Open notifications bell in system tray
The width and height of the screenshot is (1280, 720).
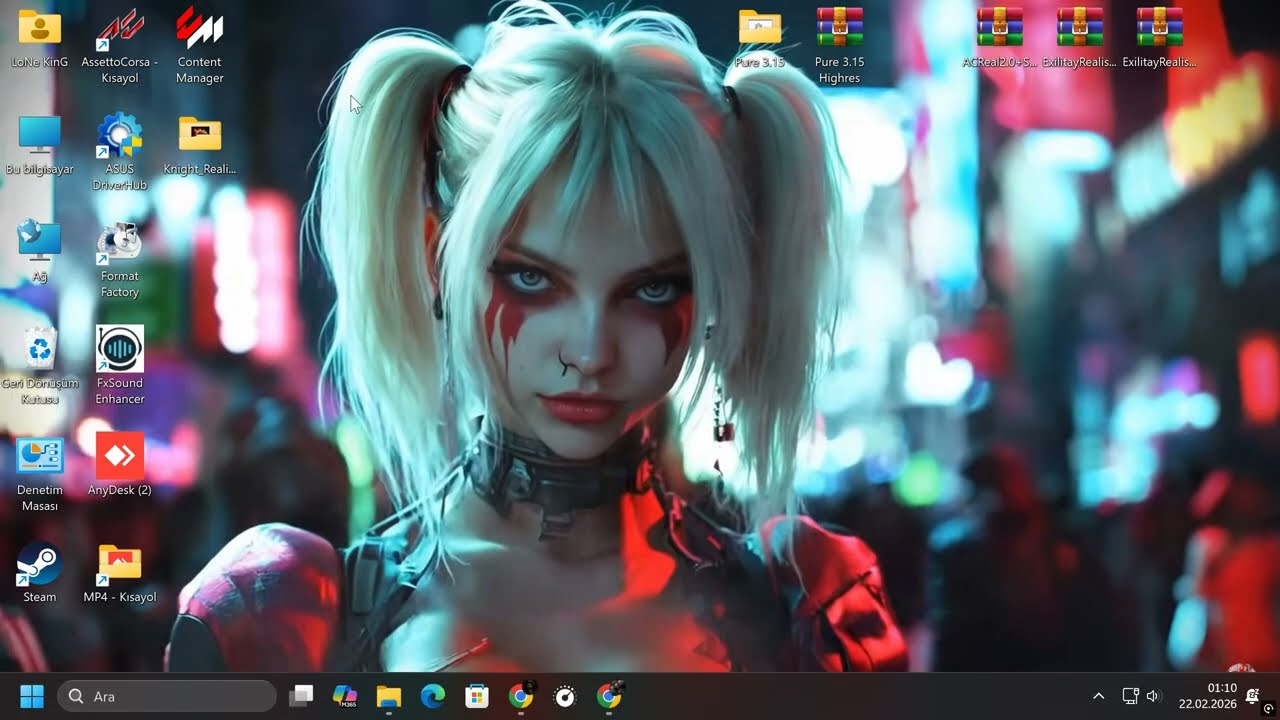click(1254, 696)
